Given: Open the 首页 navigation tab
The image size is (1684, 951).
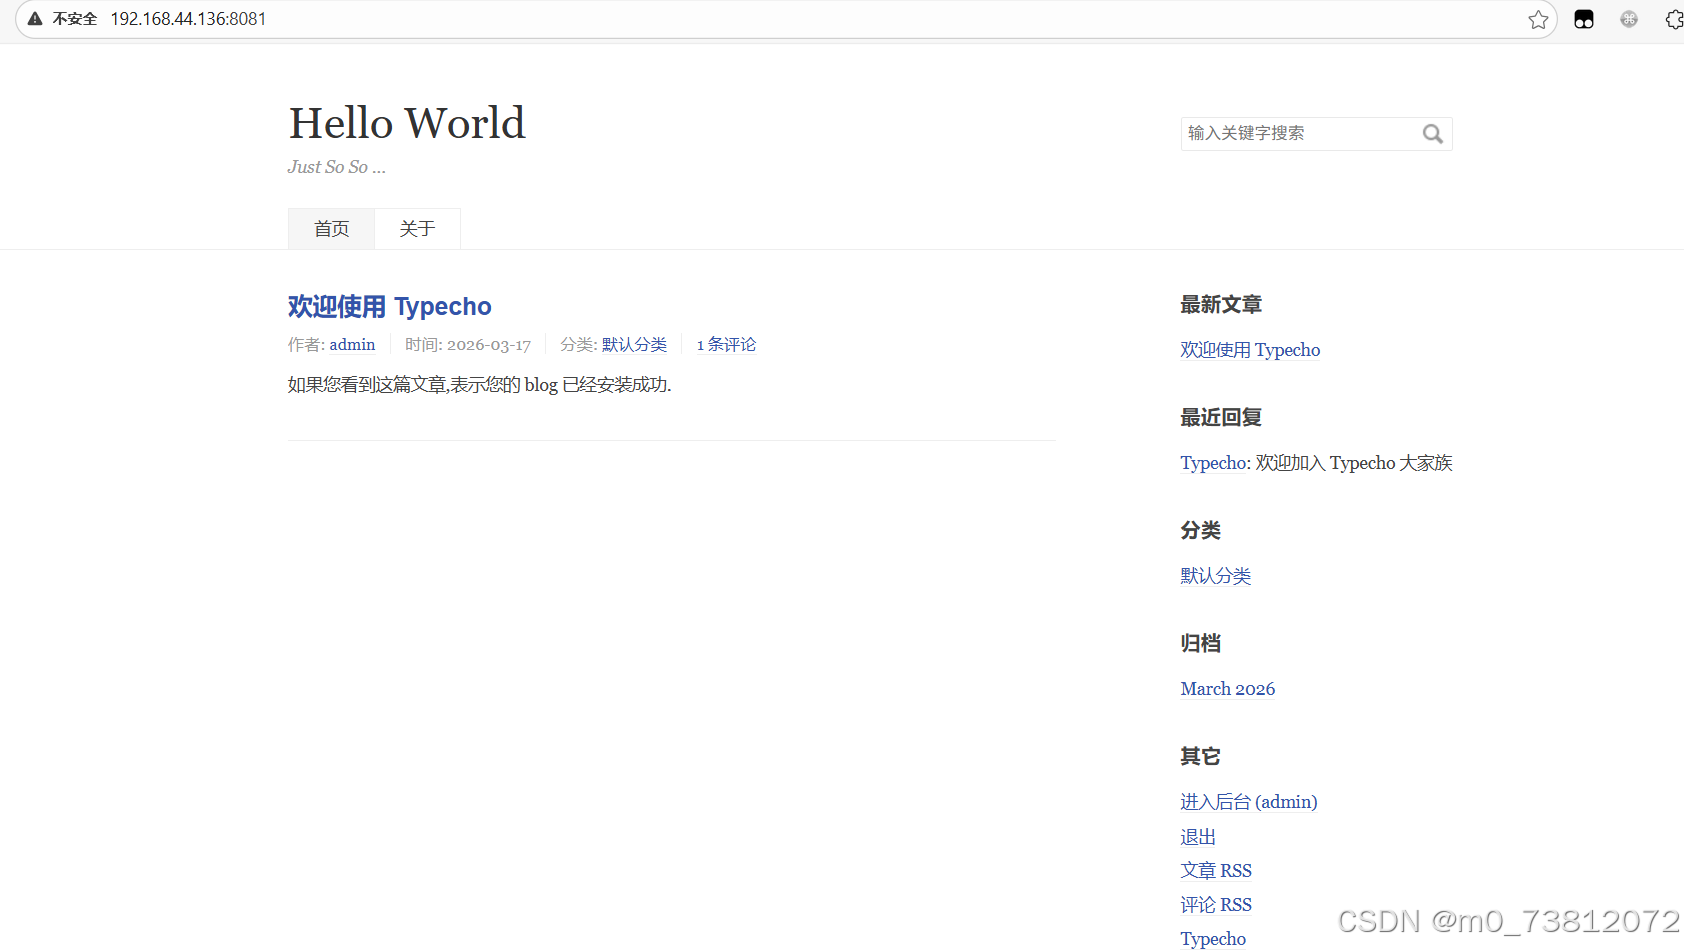Looking at the screenshot, I should [331, 229].
